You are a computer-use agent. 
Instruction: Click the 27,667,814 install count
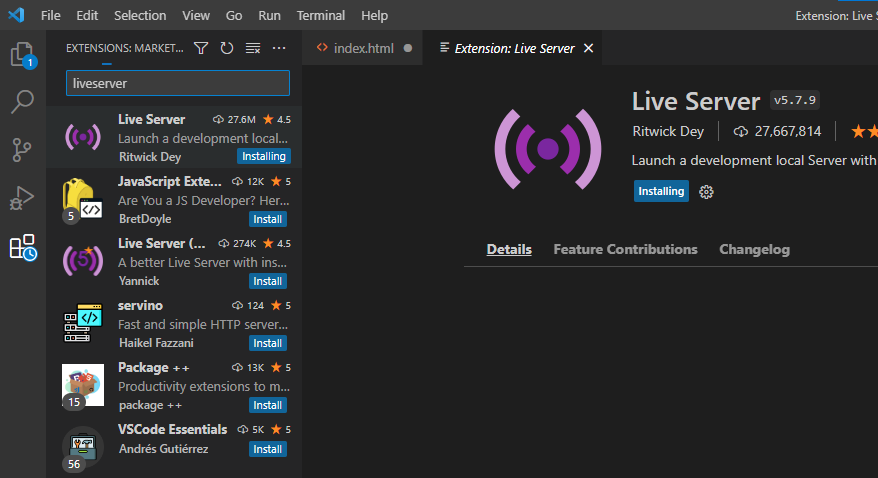click(777, 132)
